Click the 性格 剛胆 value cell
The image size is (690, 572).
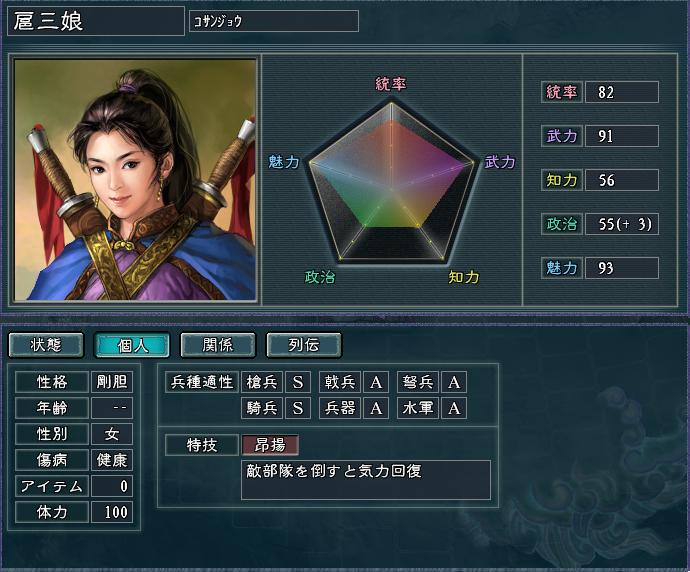(x=112, y=381)
